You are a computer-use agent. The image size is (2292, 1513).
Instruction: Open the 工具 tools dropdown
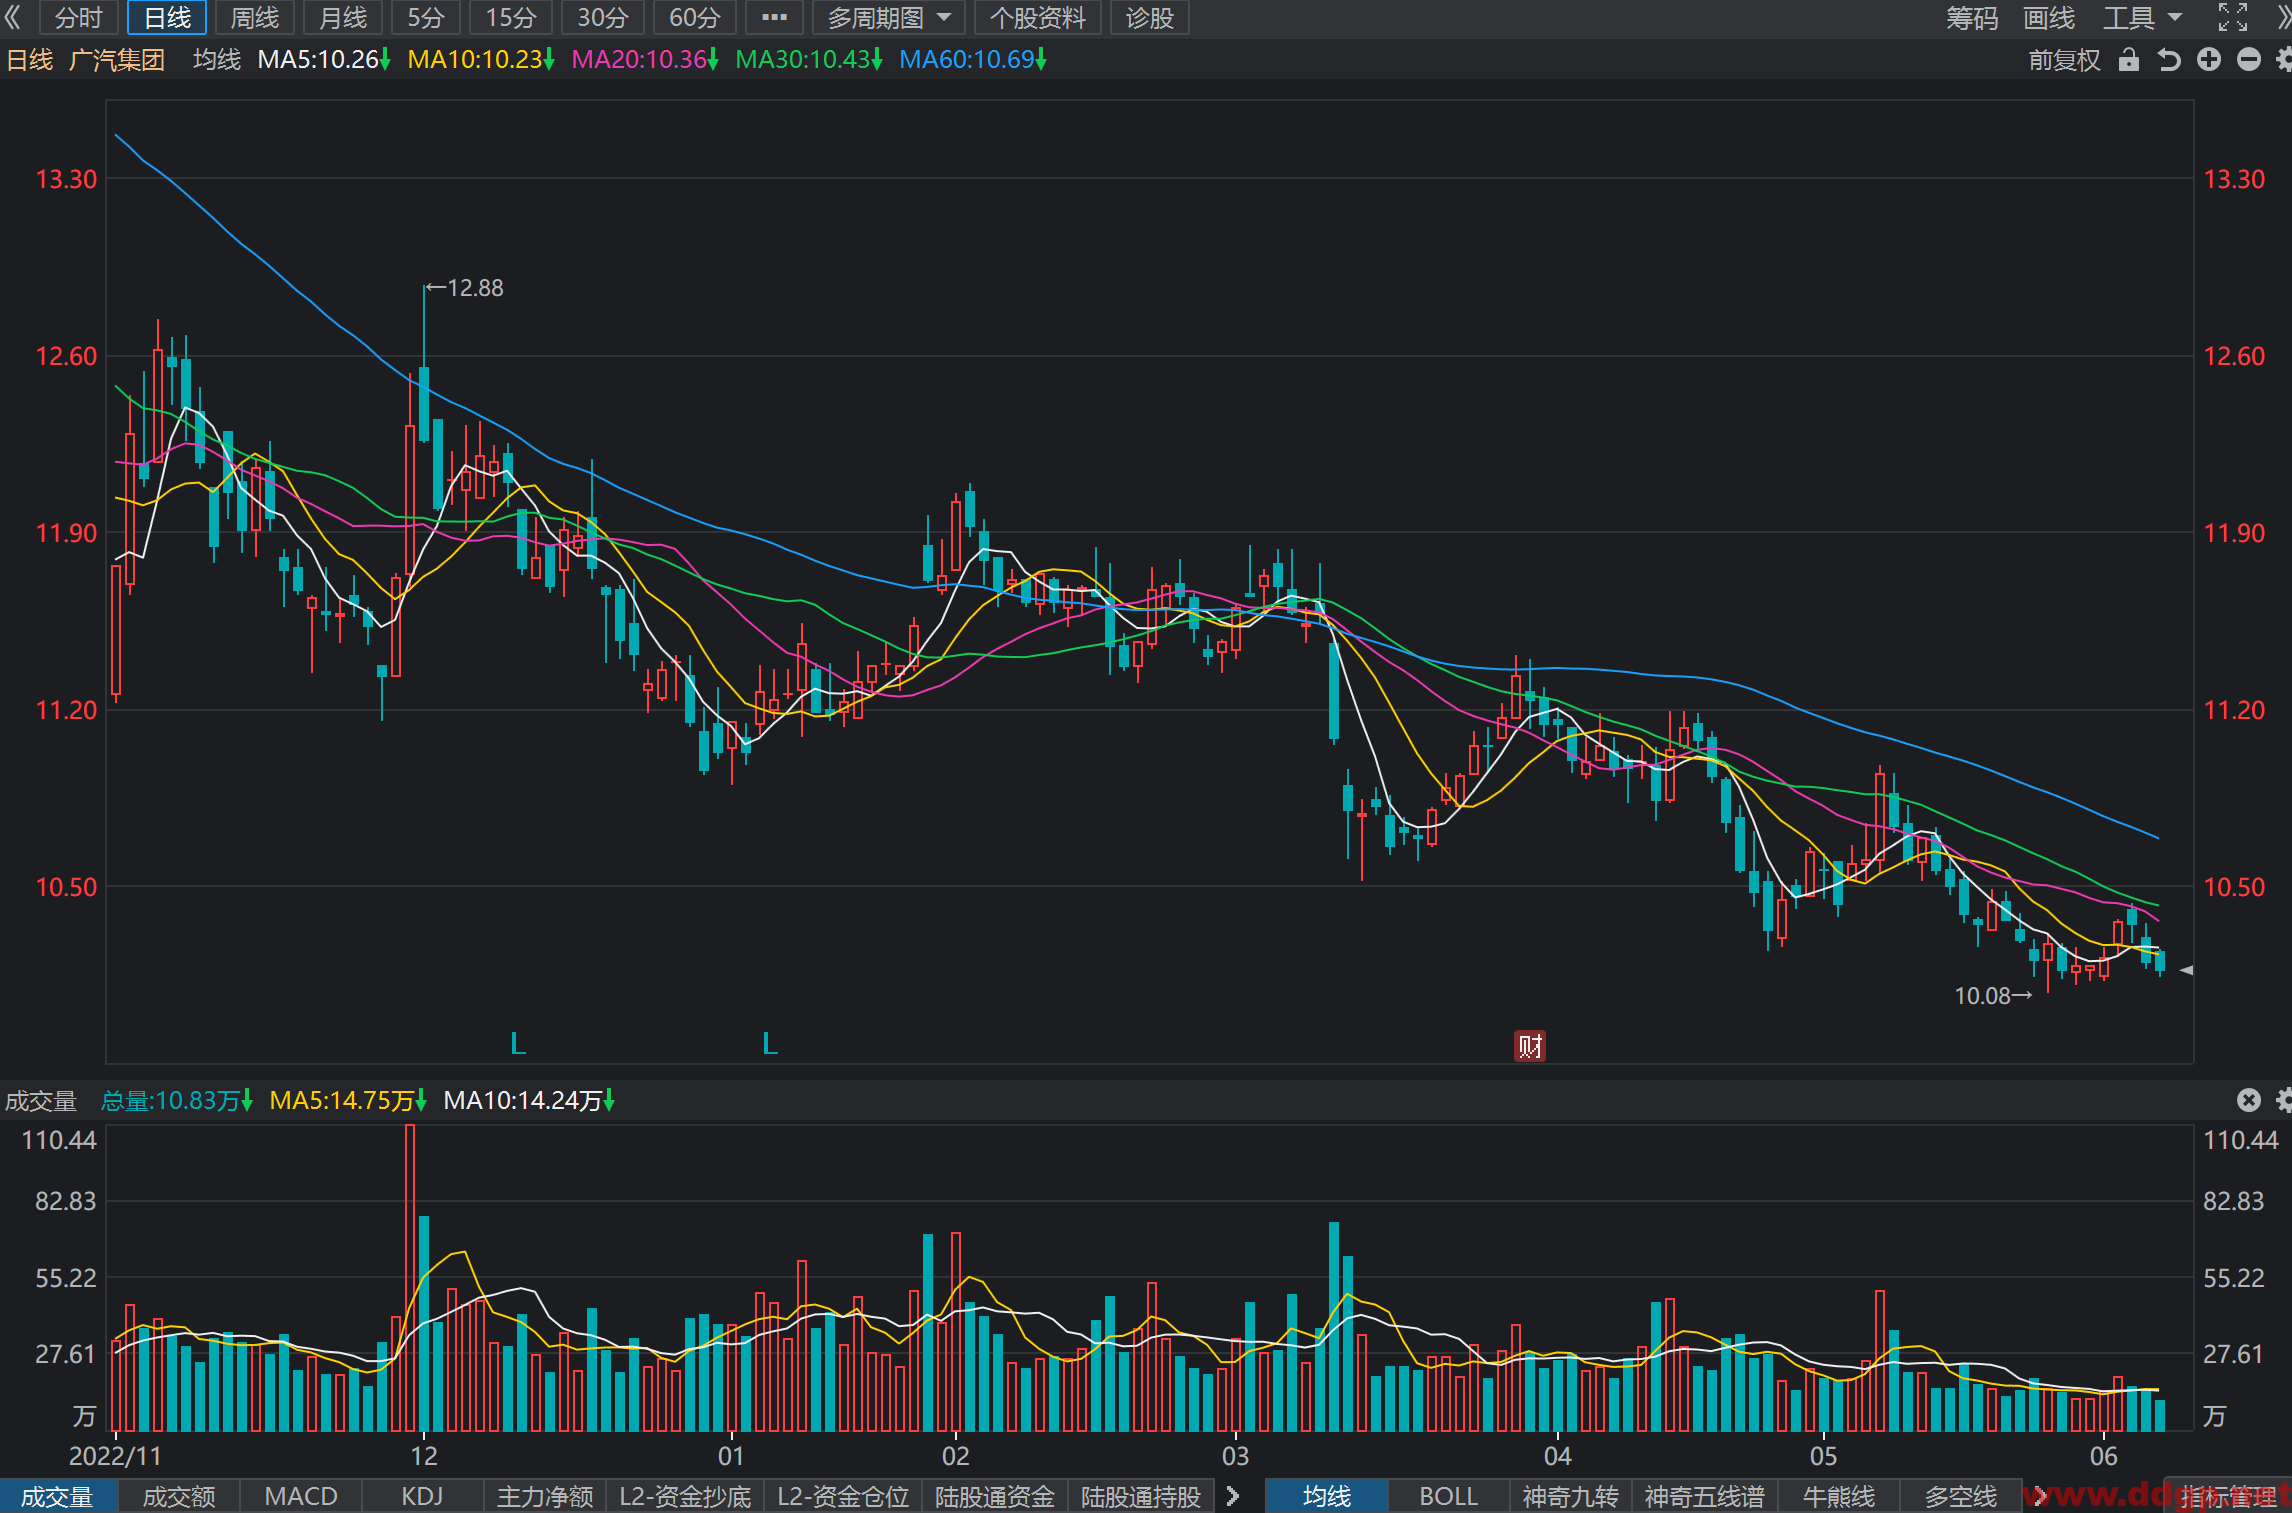coord(2142,17)
